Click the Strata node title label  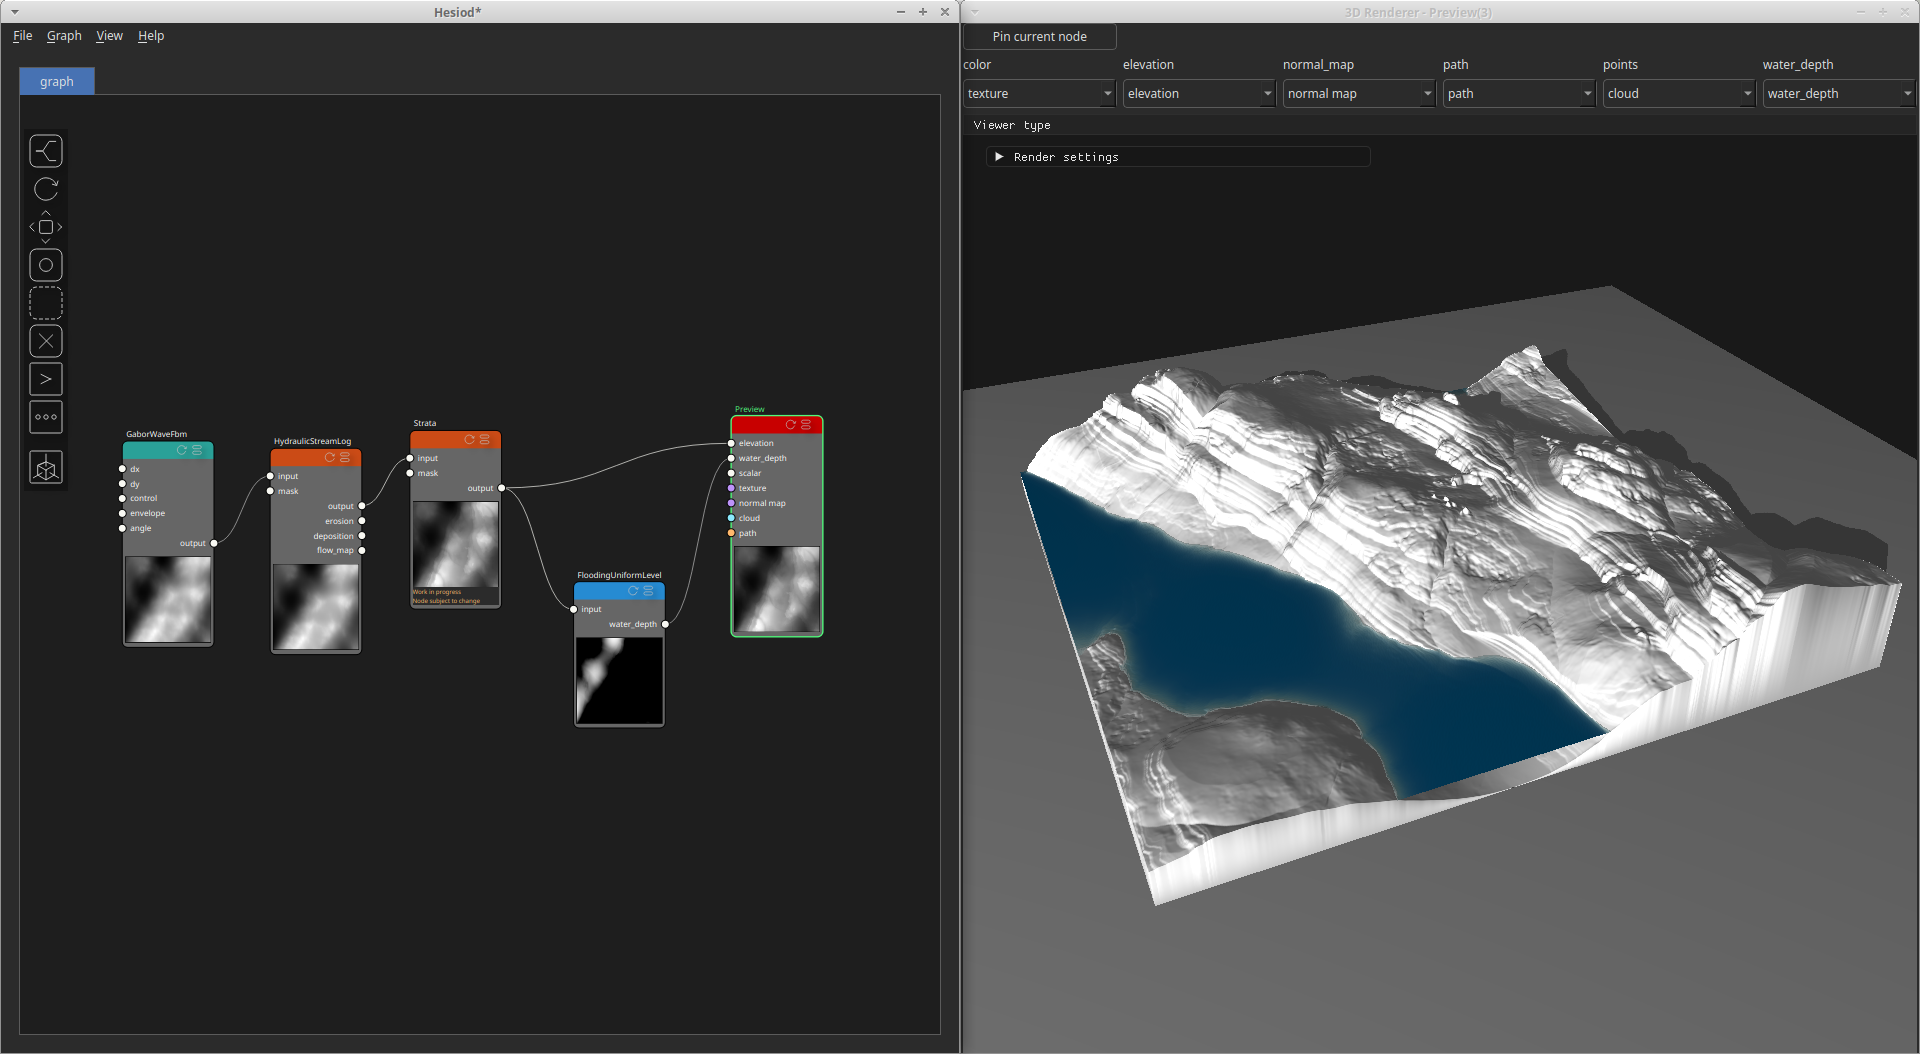coord(425,423)
